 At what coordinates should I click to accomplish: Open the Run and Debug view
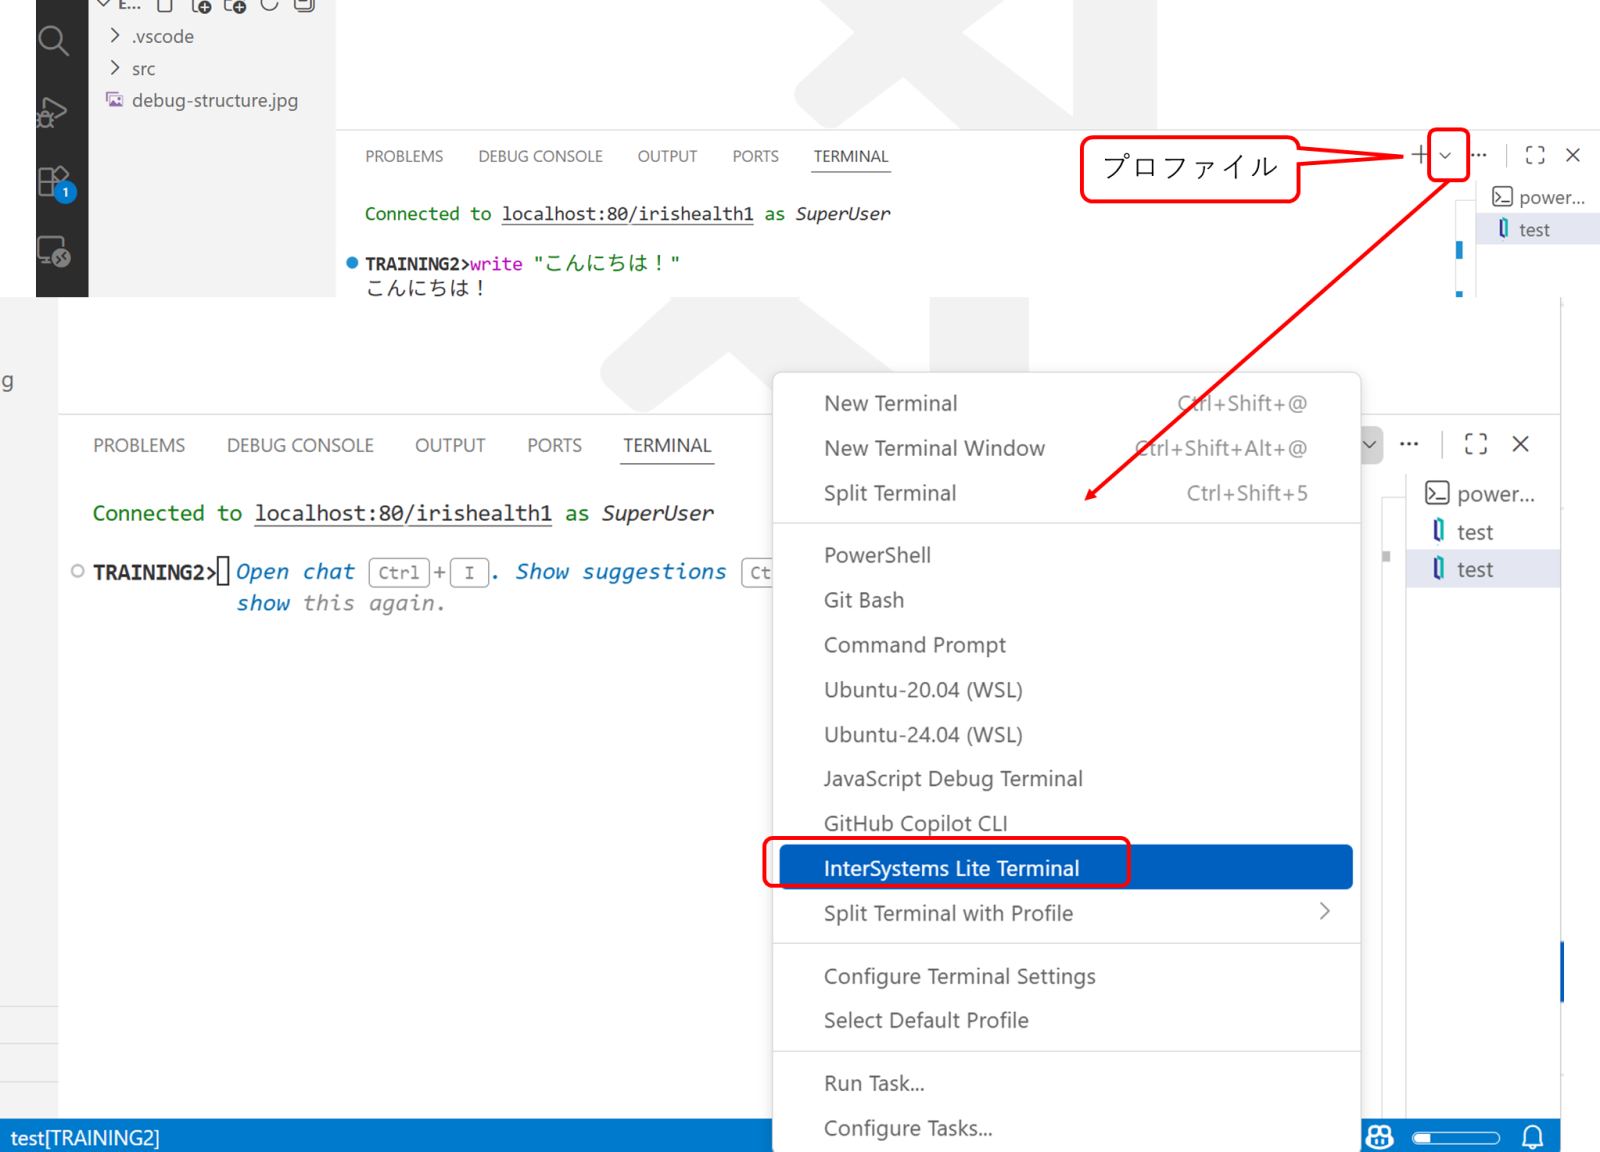pyautogui.click(x=52, y=113)
